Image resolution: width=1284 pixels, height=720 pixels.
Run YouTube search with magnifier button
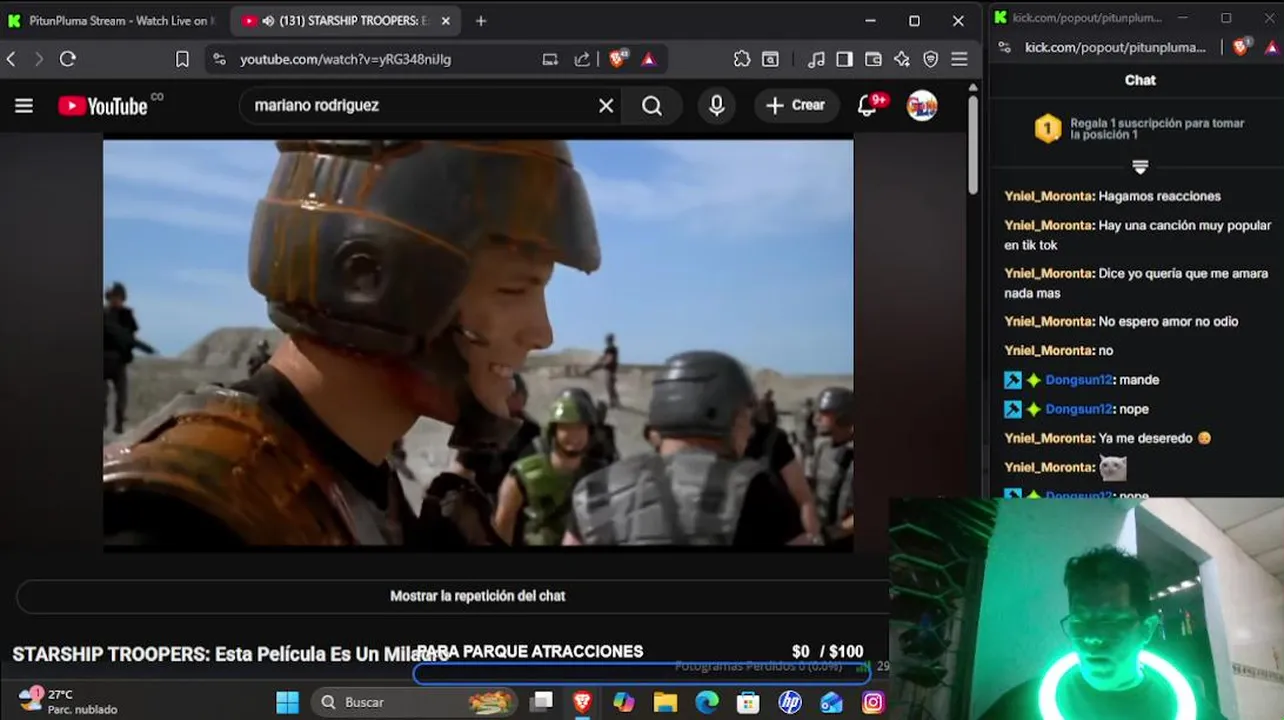point(652,105)
